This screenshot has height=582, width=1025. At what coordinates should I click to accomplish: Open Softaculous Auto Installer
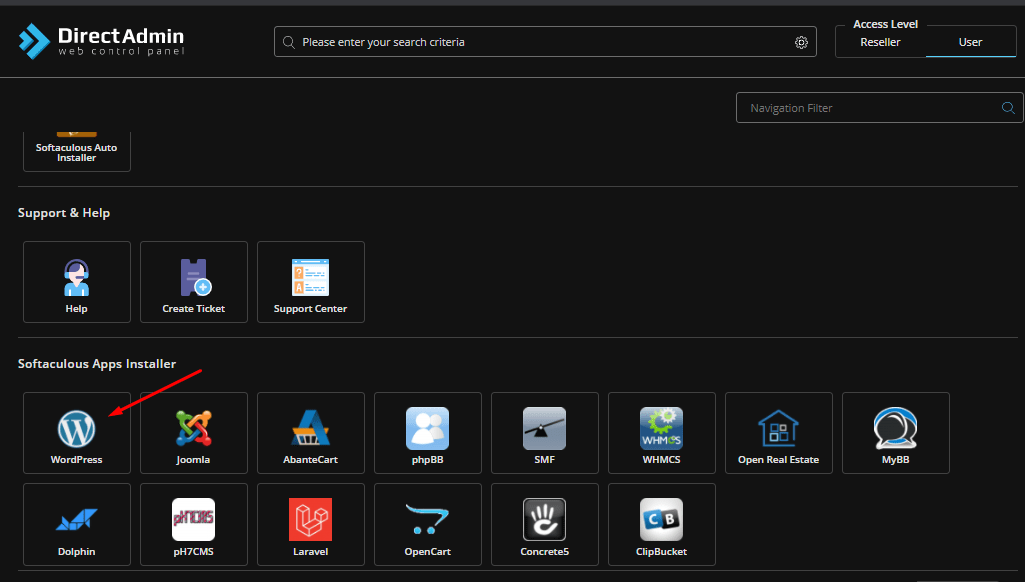coord(76,152)
